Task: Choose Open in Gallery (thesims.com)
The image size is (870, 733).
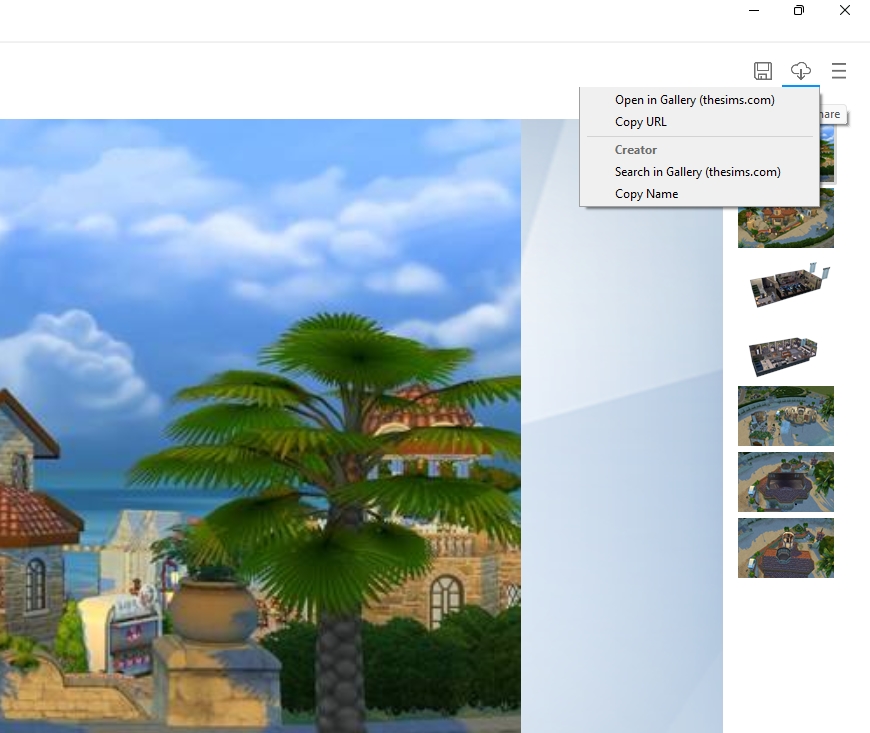Action: (695, 100)
